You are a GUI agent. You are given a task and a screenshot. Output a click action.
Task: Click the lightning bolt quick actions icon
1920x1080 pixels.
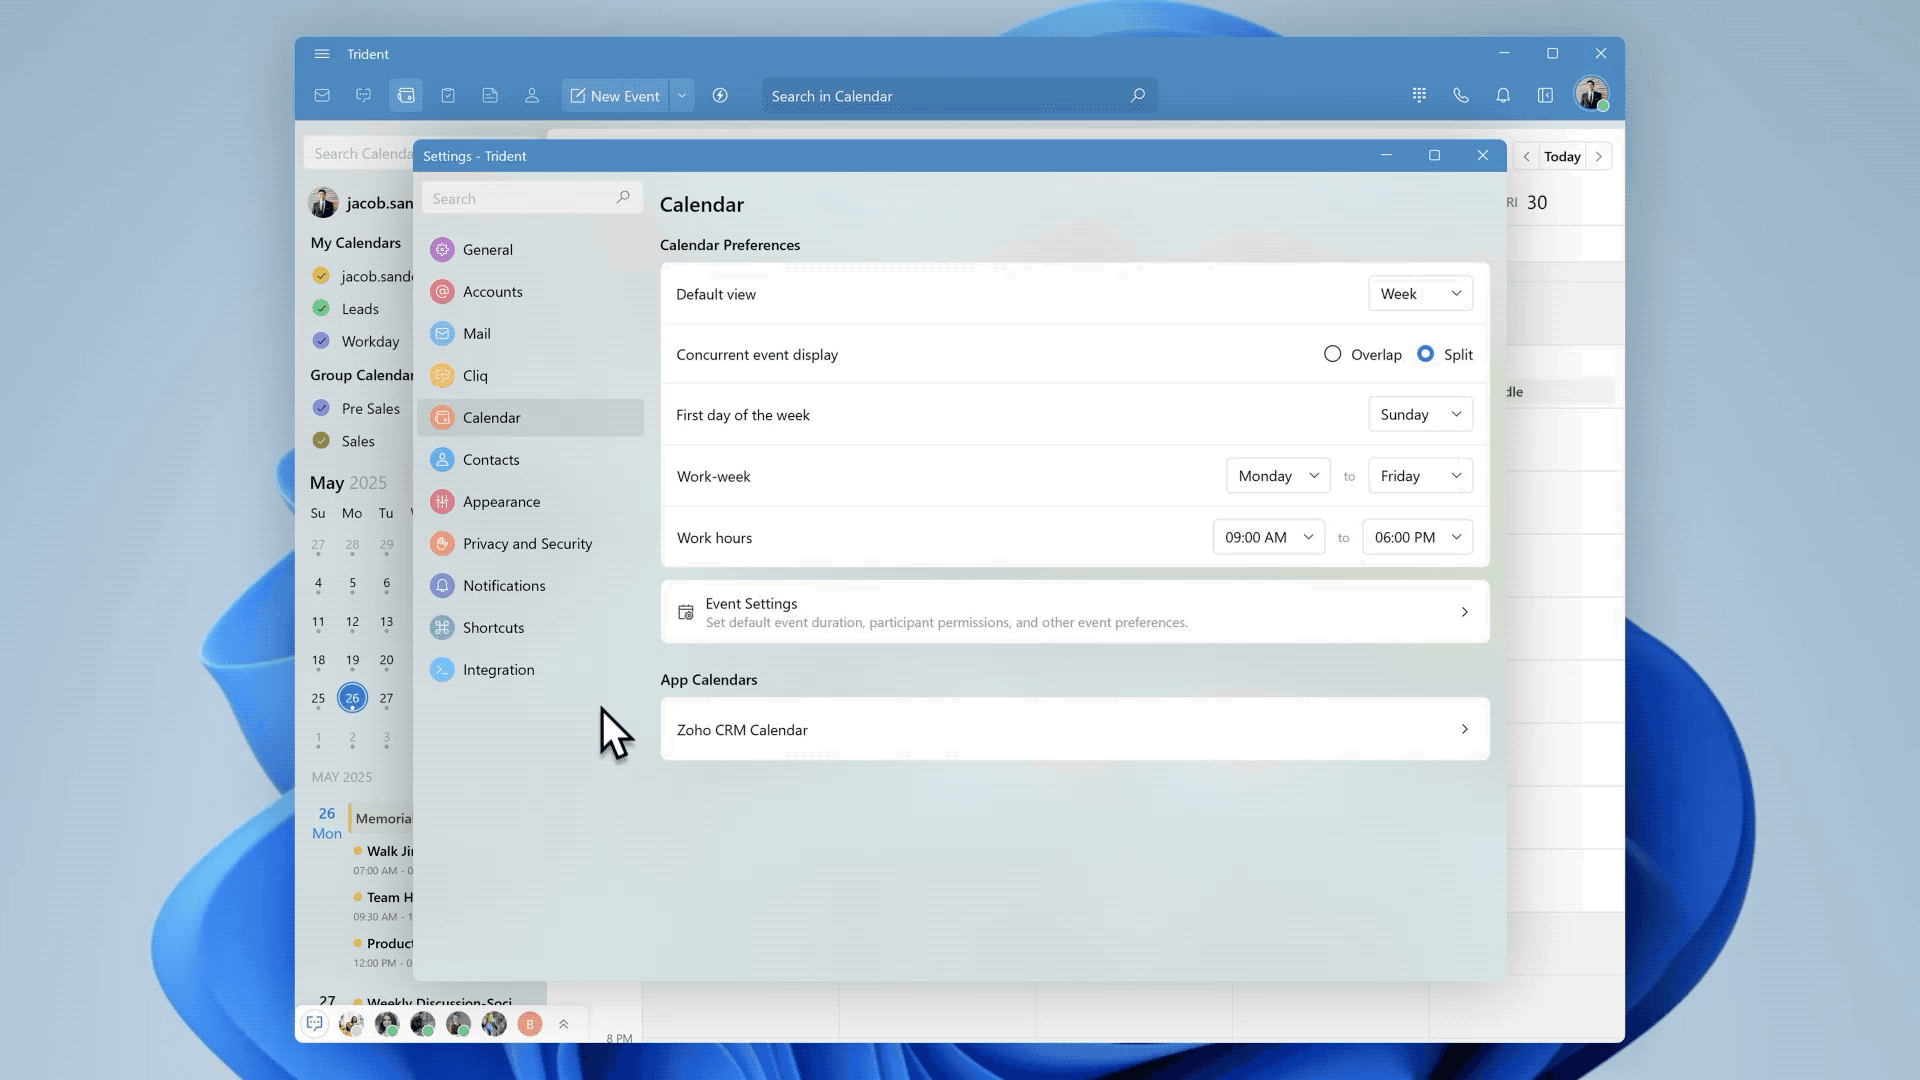[720, 96]
